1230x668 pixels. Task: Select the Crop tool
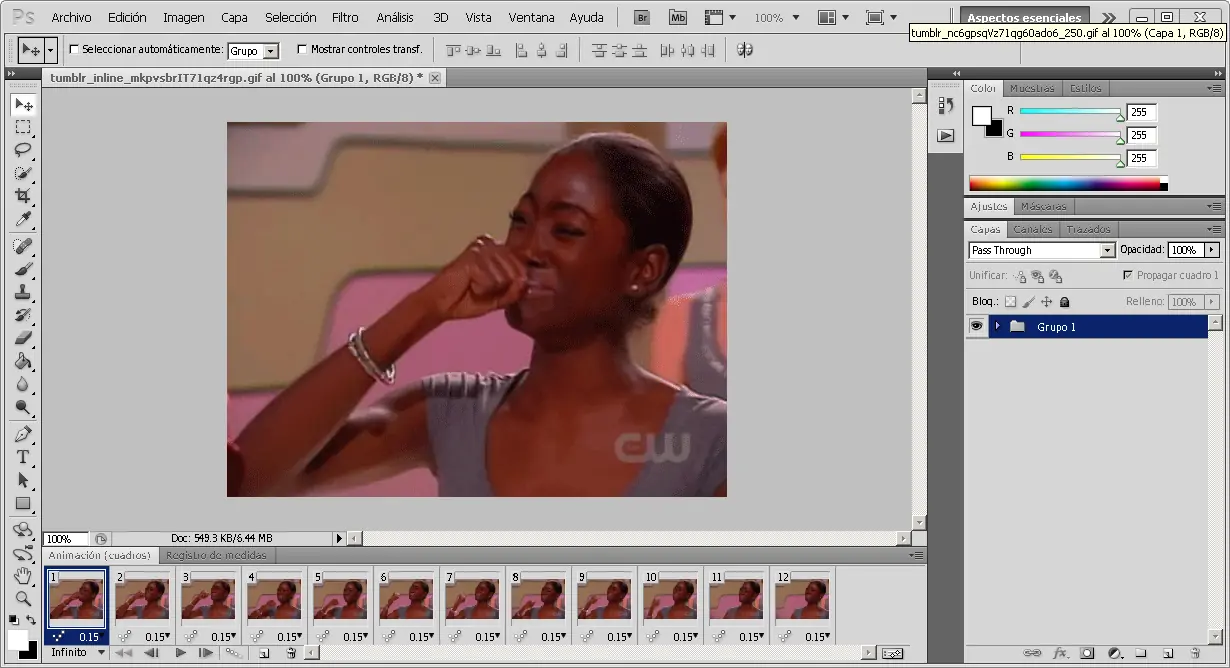(x=23, y=196)
